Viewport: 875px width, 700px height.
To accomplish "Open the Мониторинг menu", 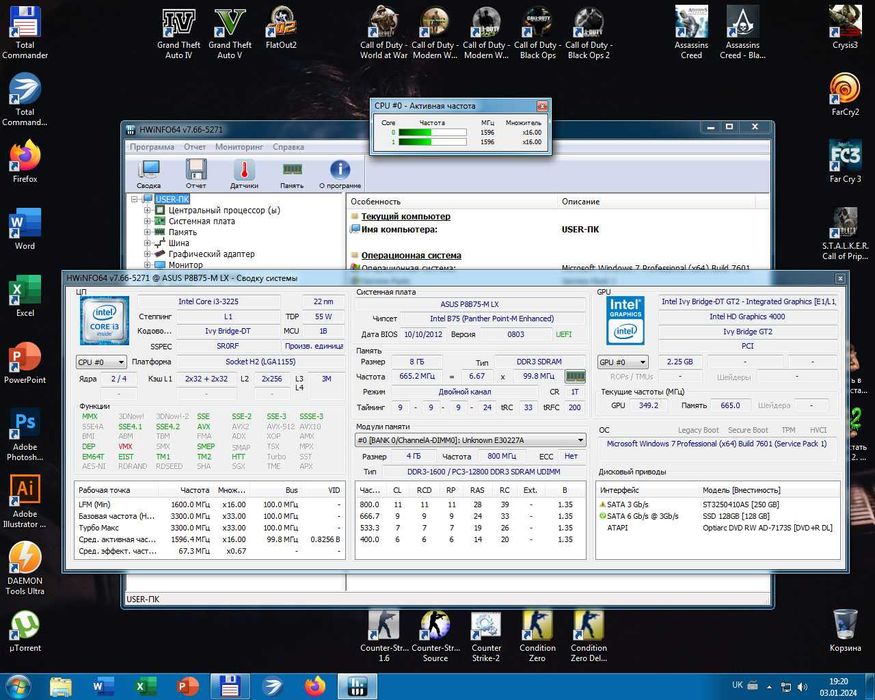I will pyautogui.click(x=239, y=147).
